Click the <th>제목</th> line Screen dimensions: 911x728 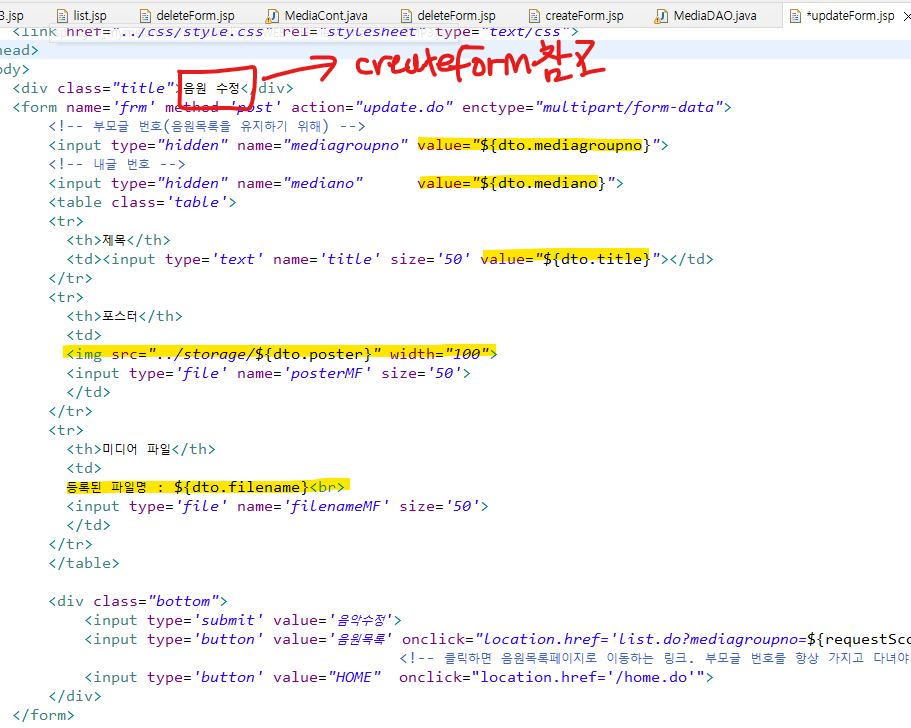click(x=119, y=241)
